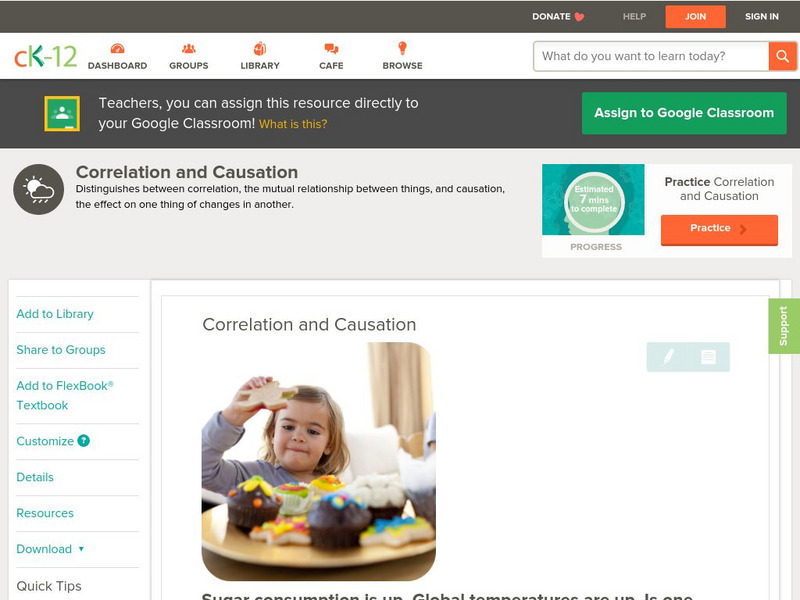The width and height of the screenshot is (800, 600).
Task: Expand the Download dropdown
Action: coord(50,549)
